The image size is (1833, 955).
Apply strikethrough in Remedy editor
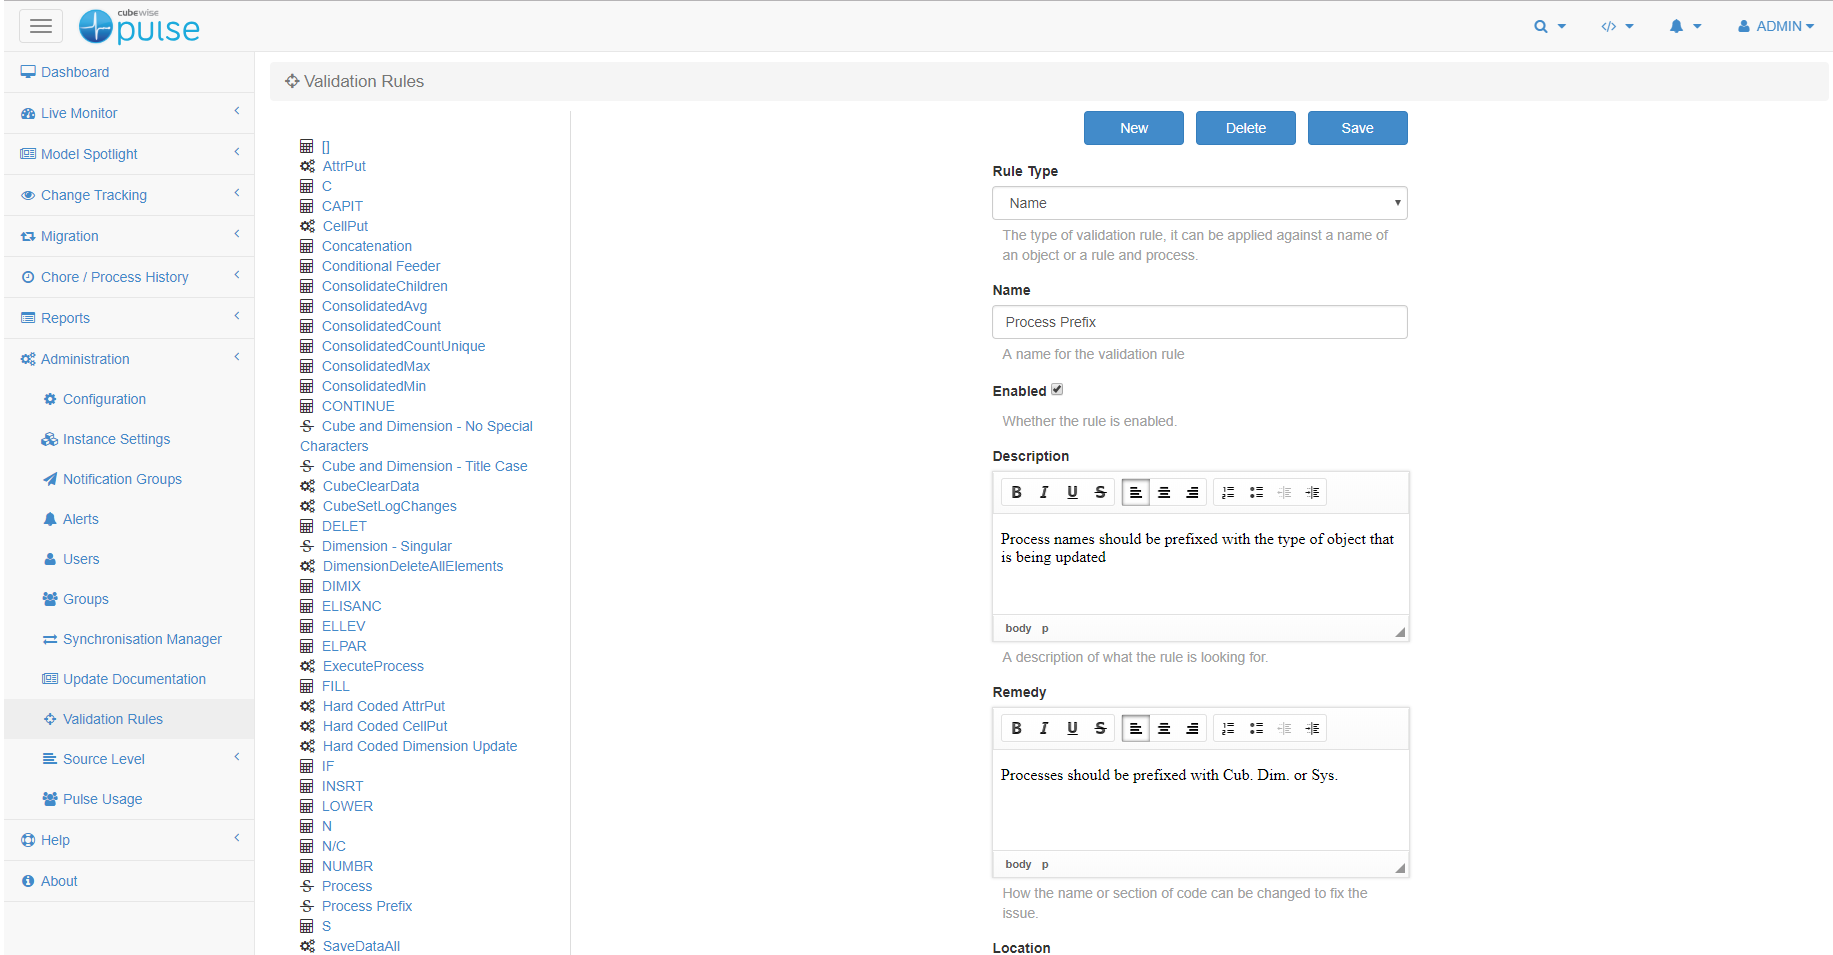point(1100,728)
